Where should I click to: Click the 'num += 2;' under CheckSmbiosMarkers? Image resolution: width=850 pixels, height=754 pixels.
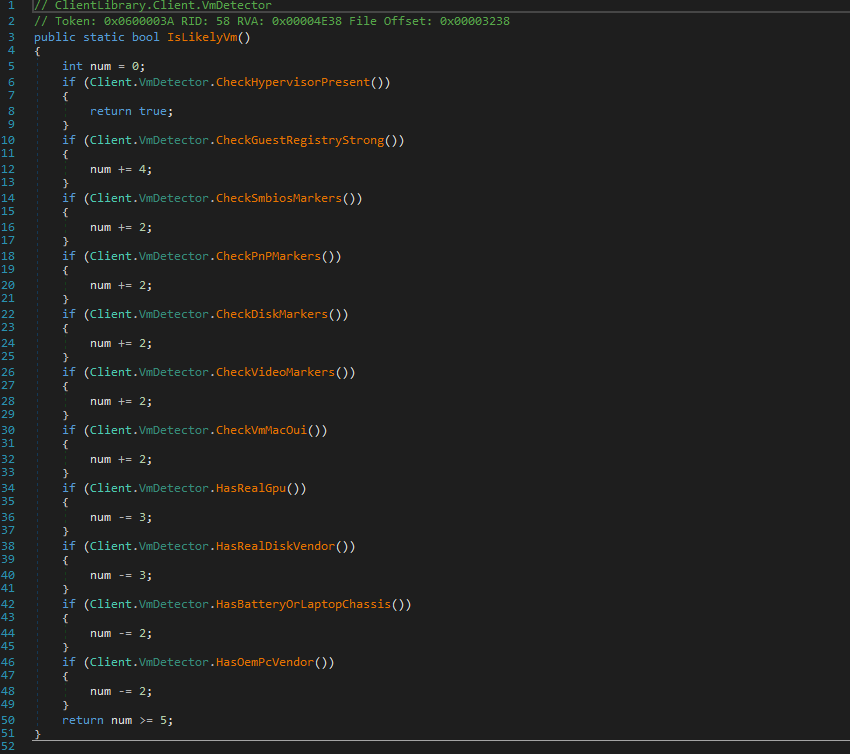point(121,228)
